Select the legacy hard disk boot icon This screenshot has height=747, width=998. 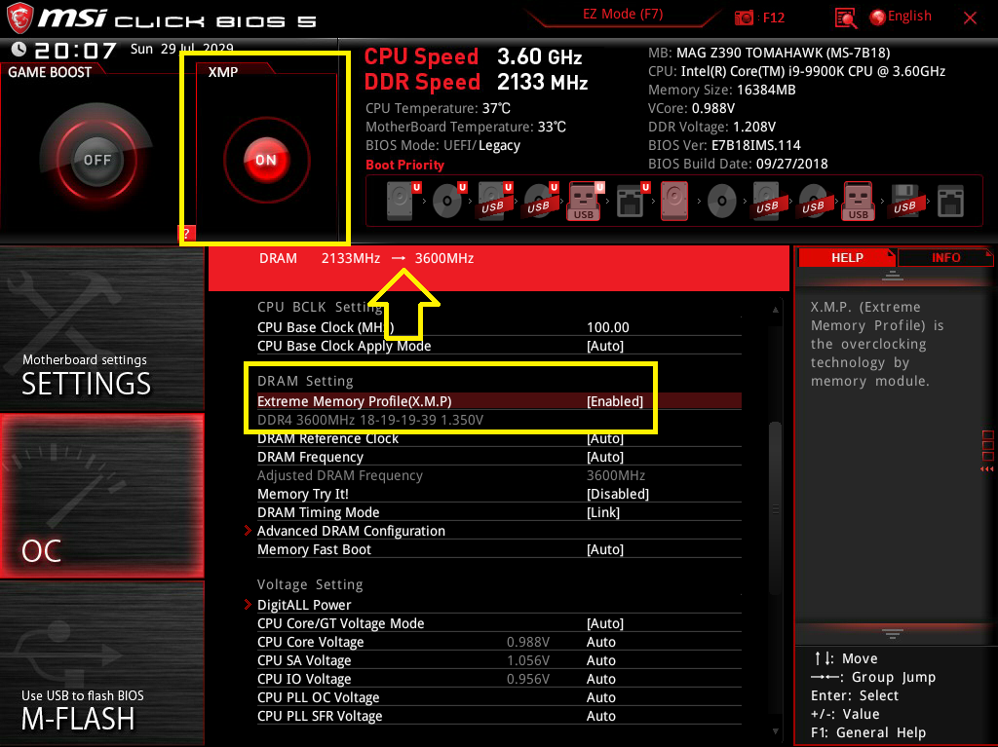point(674,201)
